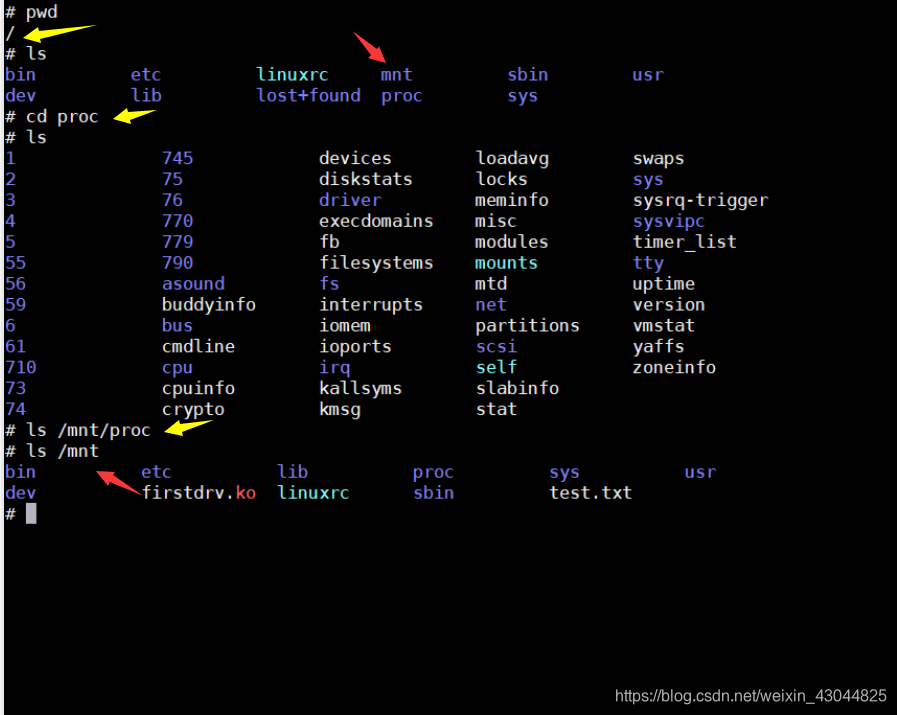Click the '710' process directory entry
This screenshot has width=897, height=715.
pos(21,367)
